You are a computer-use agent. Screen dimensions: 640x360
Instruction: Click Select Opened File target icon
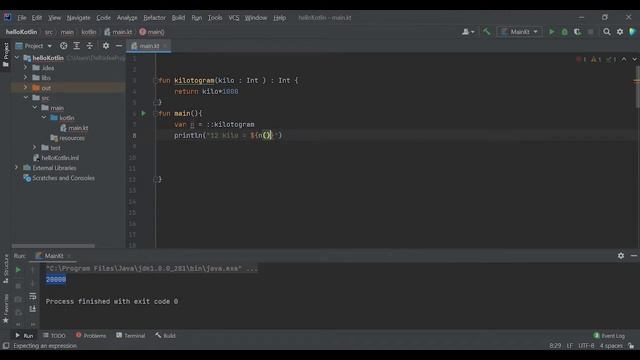coord(63,46)
